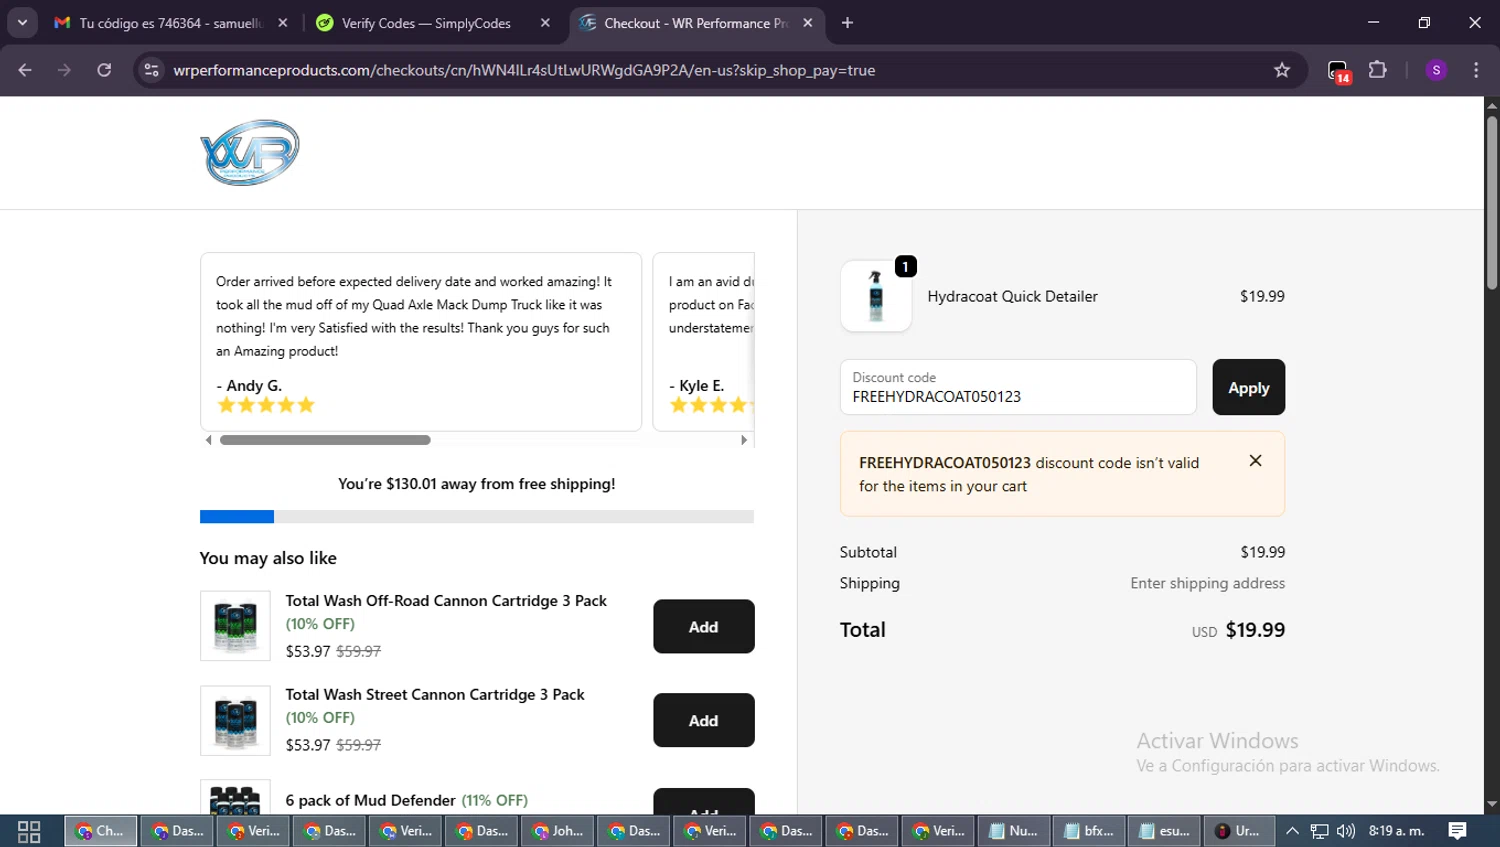Open the Chrome profile avatar S
This screenshot has height=847, width=1500.
(1436, 70)
